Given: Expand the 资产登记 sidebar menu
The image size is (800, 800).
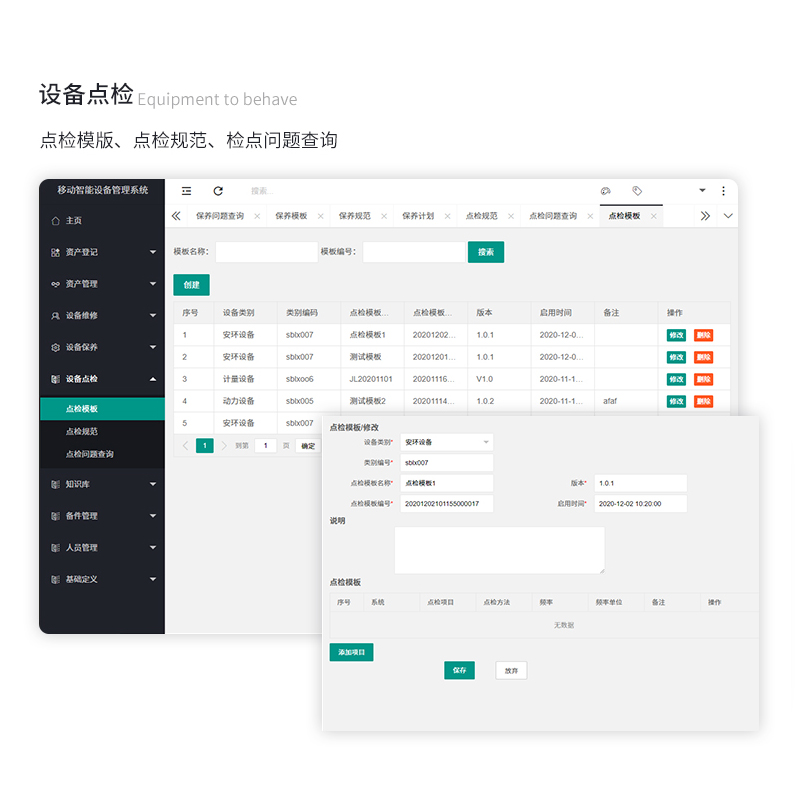Looking at the screenshot, I should 102,252.
